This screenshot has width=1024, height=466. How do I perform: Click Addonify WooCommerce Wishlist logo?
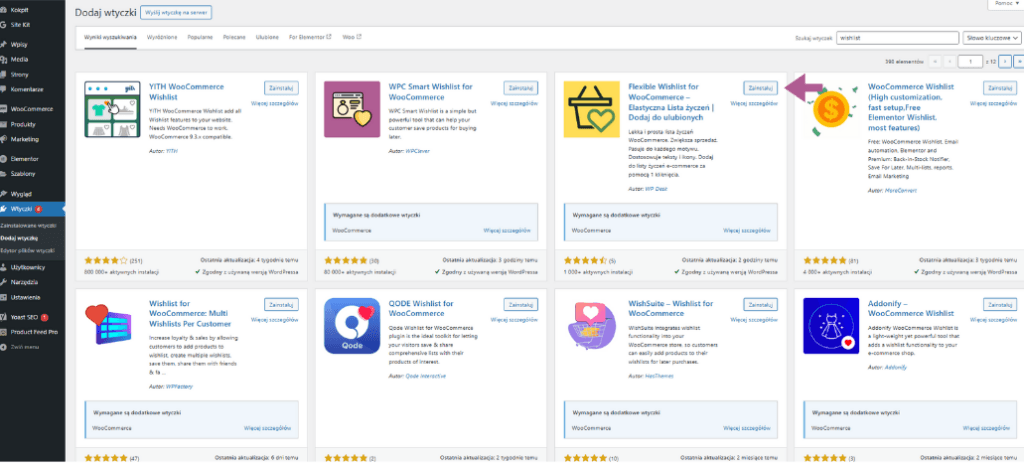tap(831, 326)
